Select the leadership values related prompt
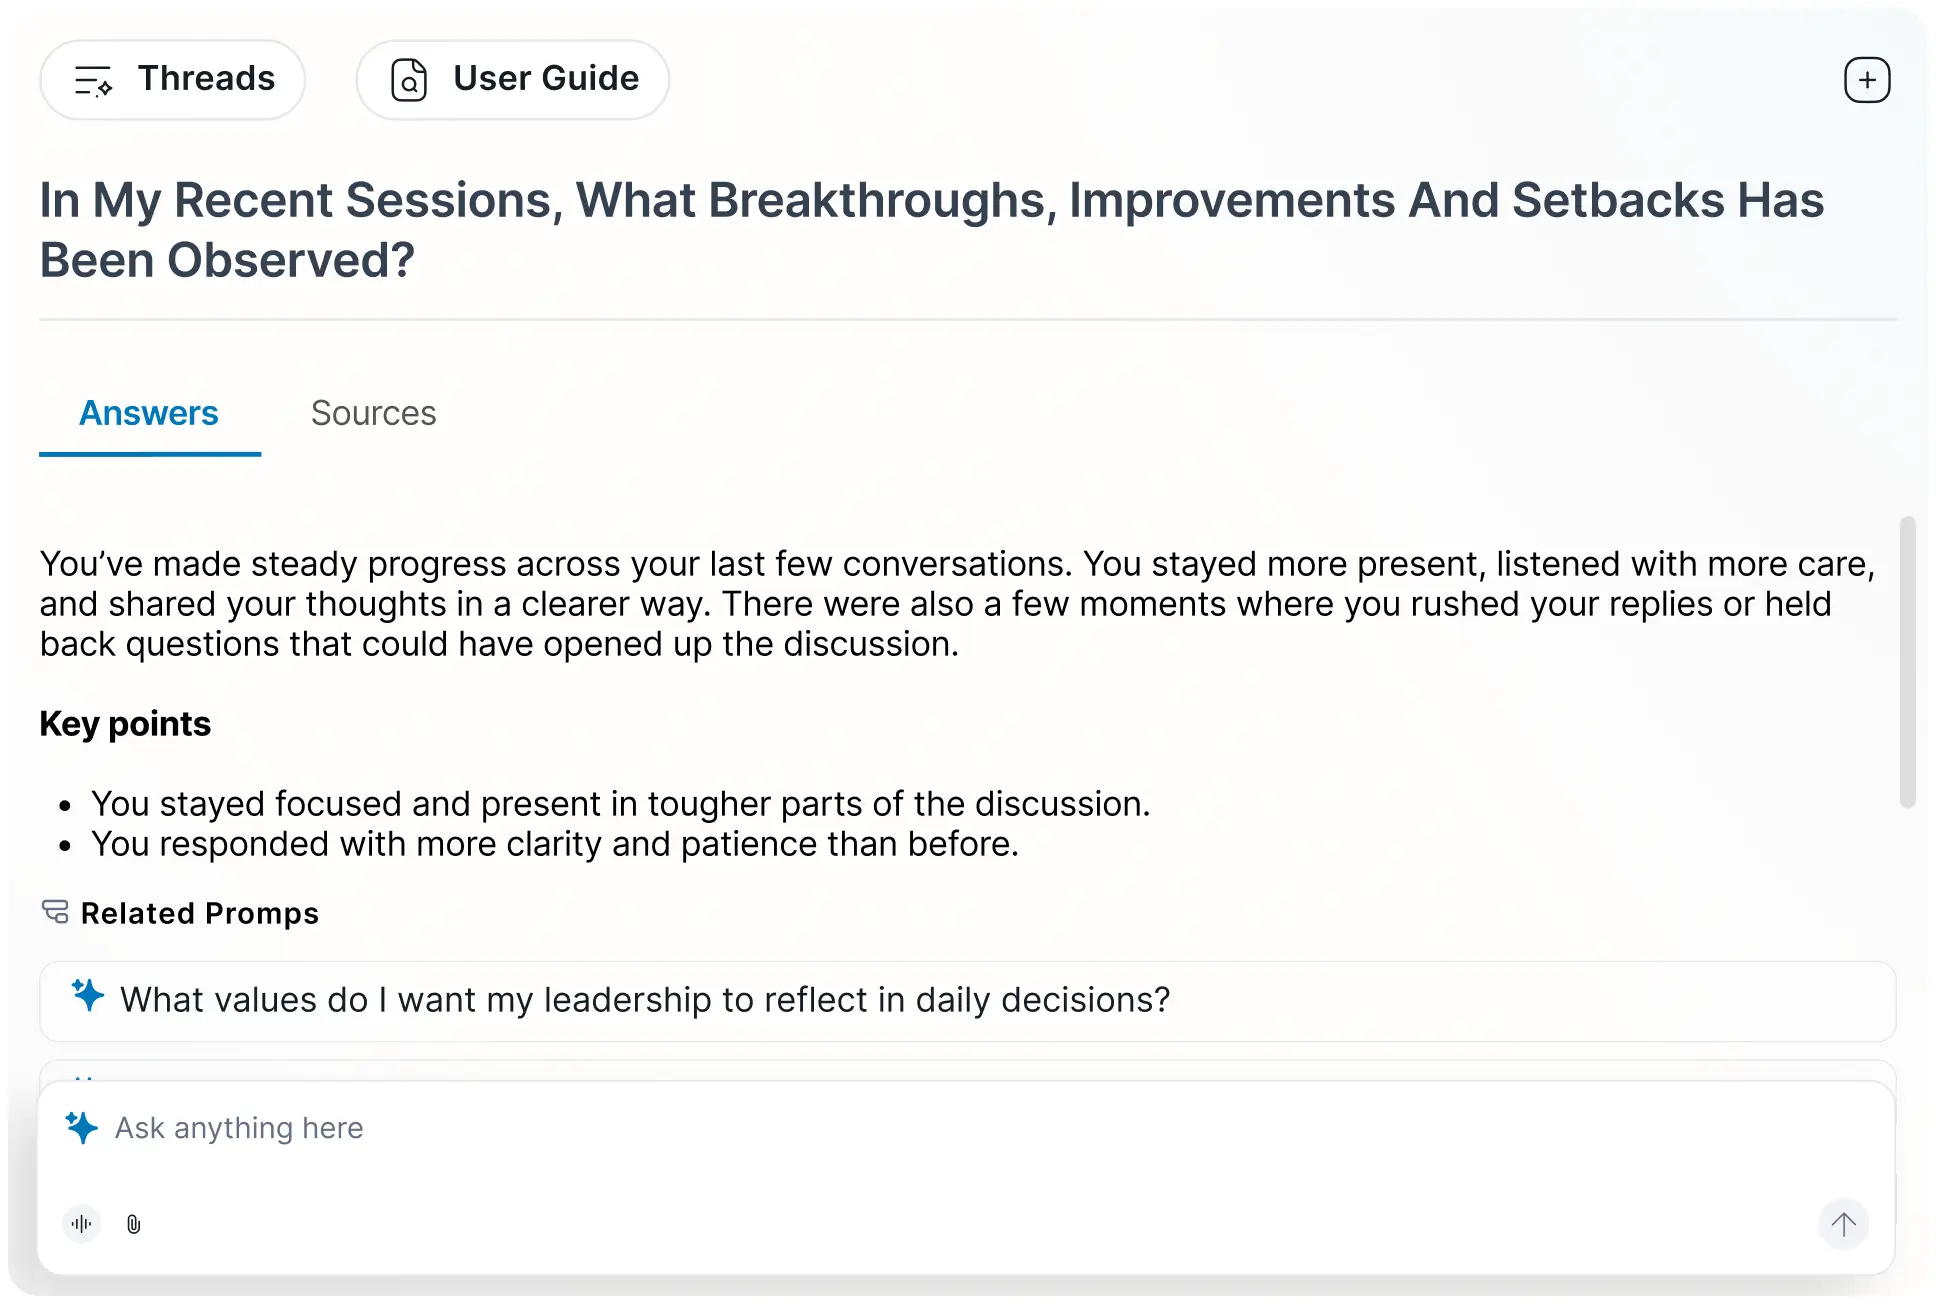The width and height of the screenshot is (1936, 1304). (645, 1000)
